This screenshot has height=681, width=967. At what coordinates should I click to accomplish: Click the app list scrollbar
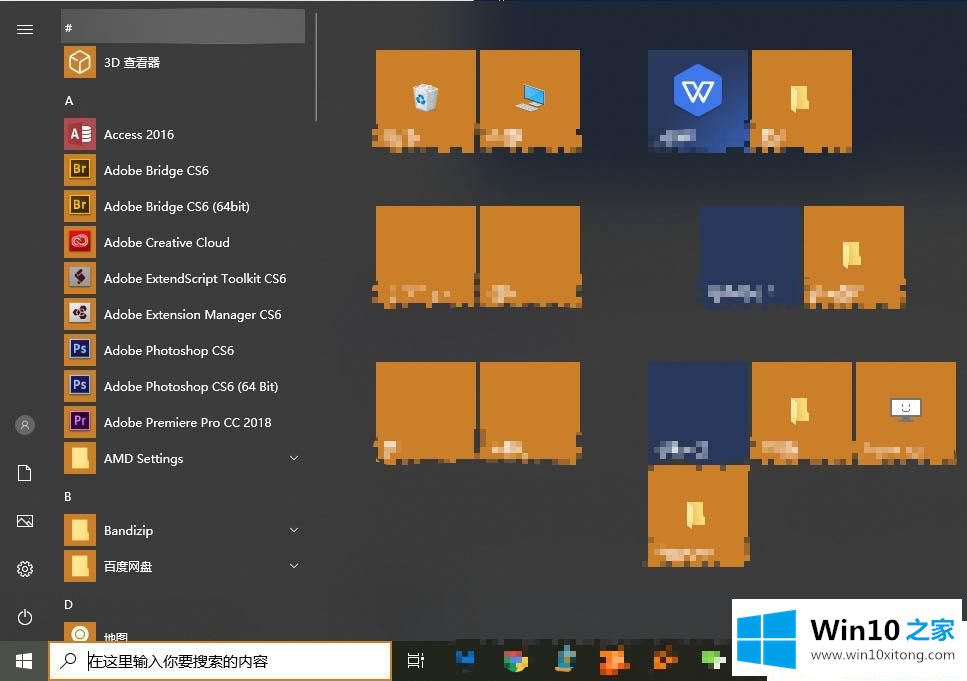[316, 68]
